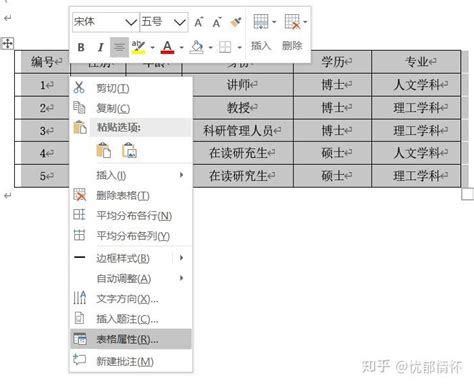Shrink font size with smaller A icon
Image resolution: width=474 pixels, height=386 pixels.
click(x=217, y=23)
